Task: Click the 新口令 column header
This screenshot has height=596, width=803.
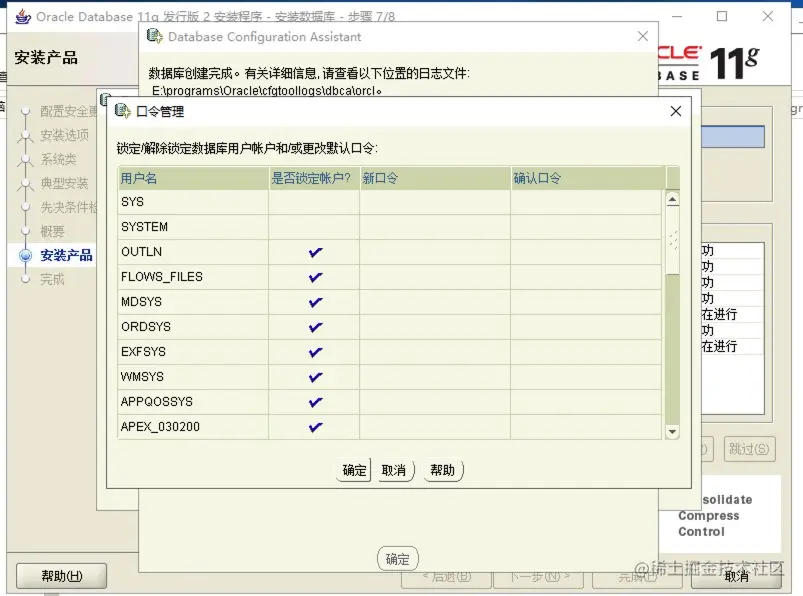Action: coord(435,178)
